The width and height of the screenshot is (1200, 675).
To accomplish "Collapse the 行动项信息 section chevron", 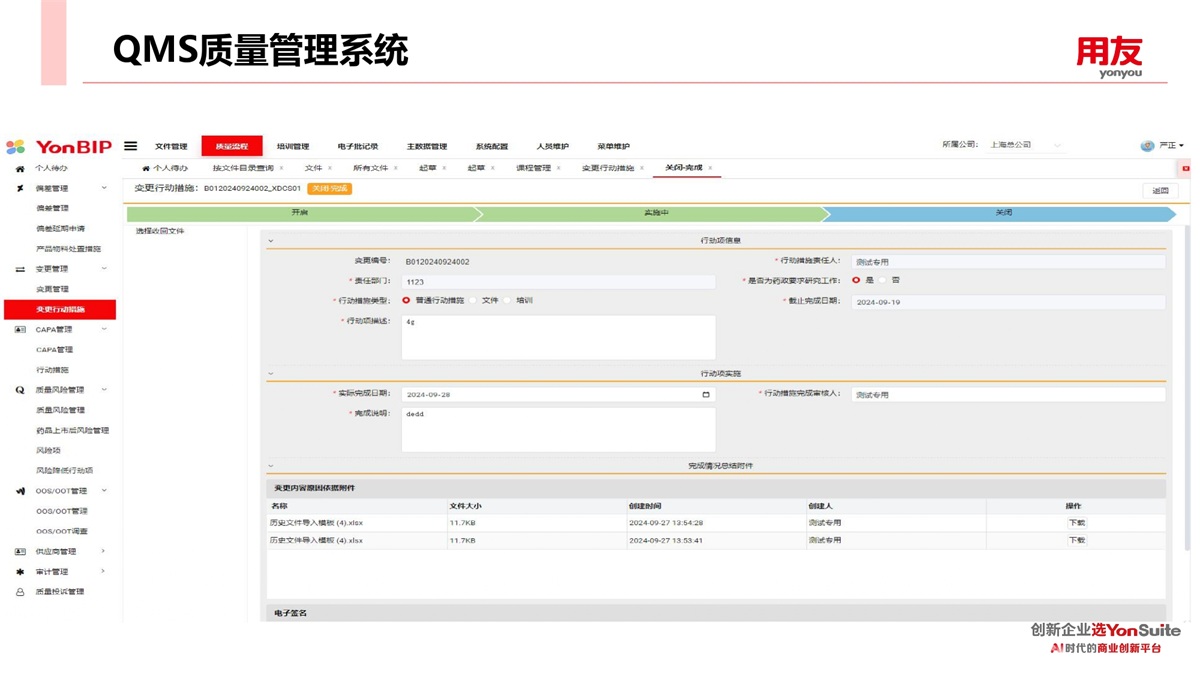I will [271, 241].
